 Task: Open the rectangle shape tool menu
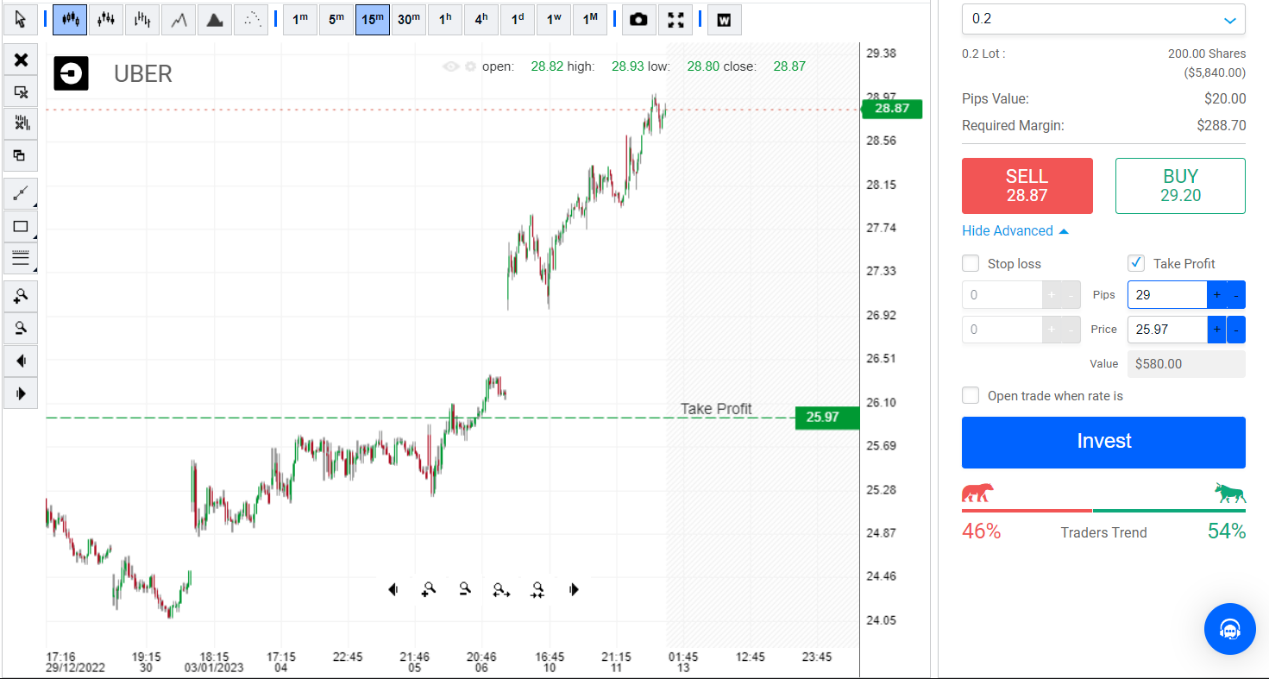[20, 226]
